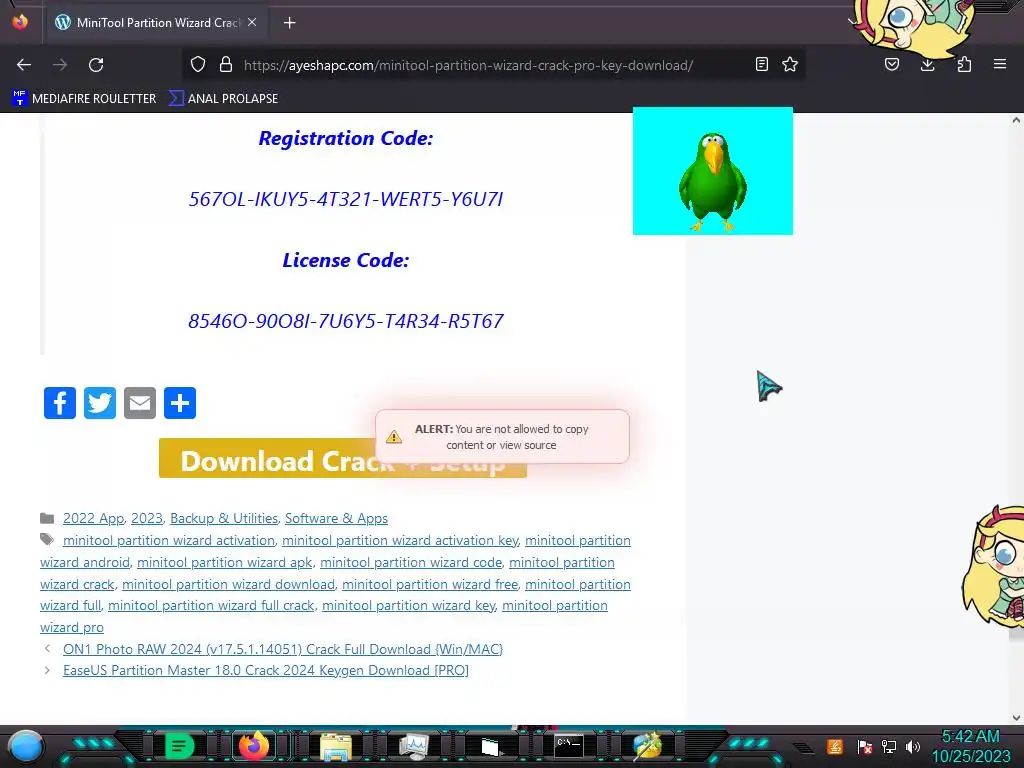The image size is (1024, 768).
Task: Go back to the previous page
Action: [x=24, y=65]
